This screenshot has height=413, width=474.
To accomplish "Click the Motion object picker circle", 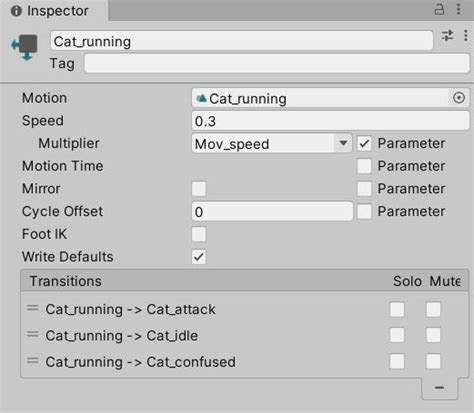I will (459, 98).
